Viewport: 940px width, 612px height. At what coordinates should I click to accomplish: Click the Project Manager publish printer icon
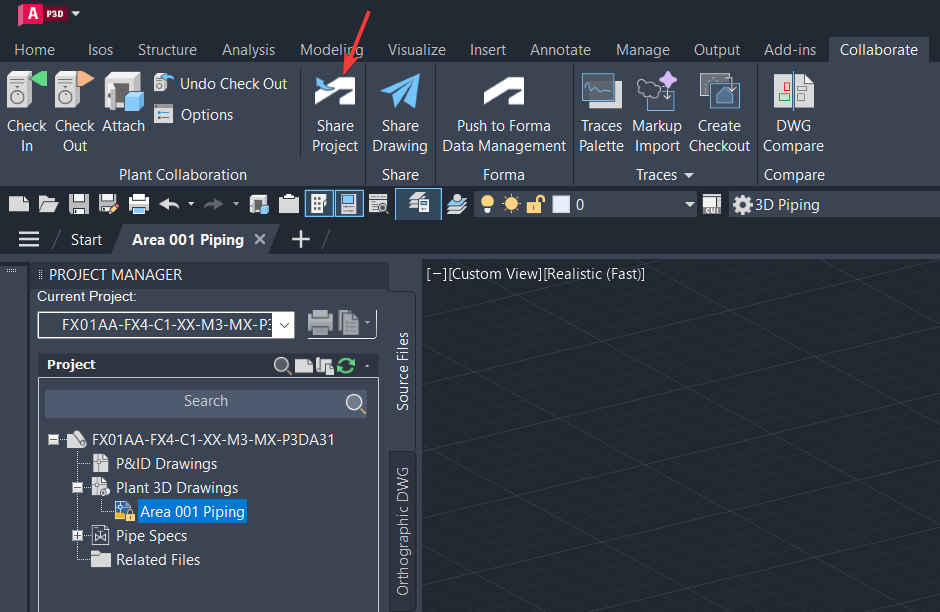(x=320, y=322)
